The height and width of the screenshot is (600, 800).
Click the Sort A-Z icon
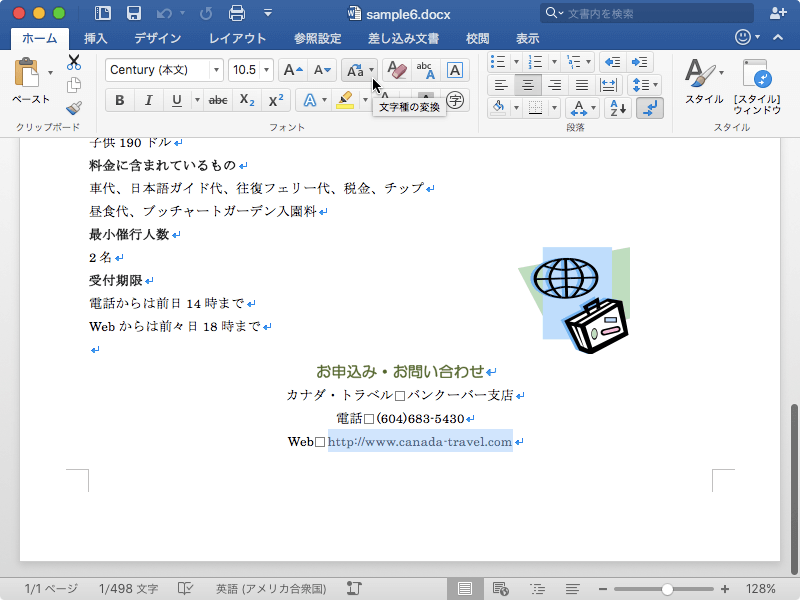tap(618, 108)
